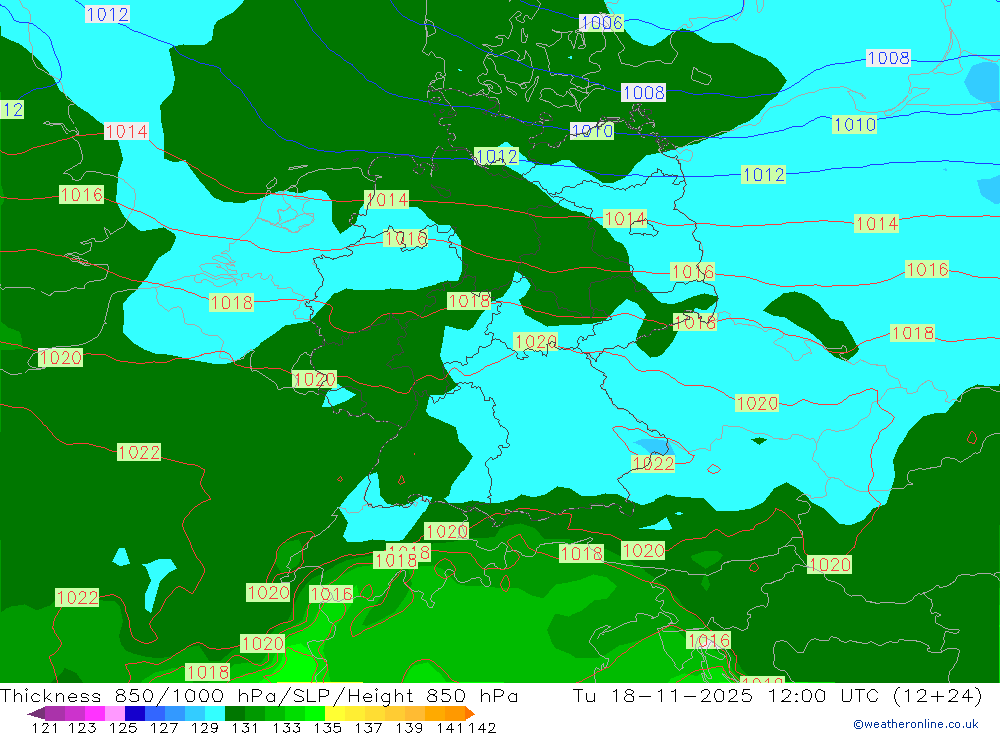Click the legend value 131
The height and width of the screenshot is (733, 1000).
click(x=245, y=727)
